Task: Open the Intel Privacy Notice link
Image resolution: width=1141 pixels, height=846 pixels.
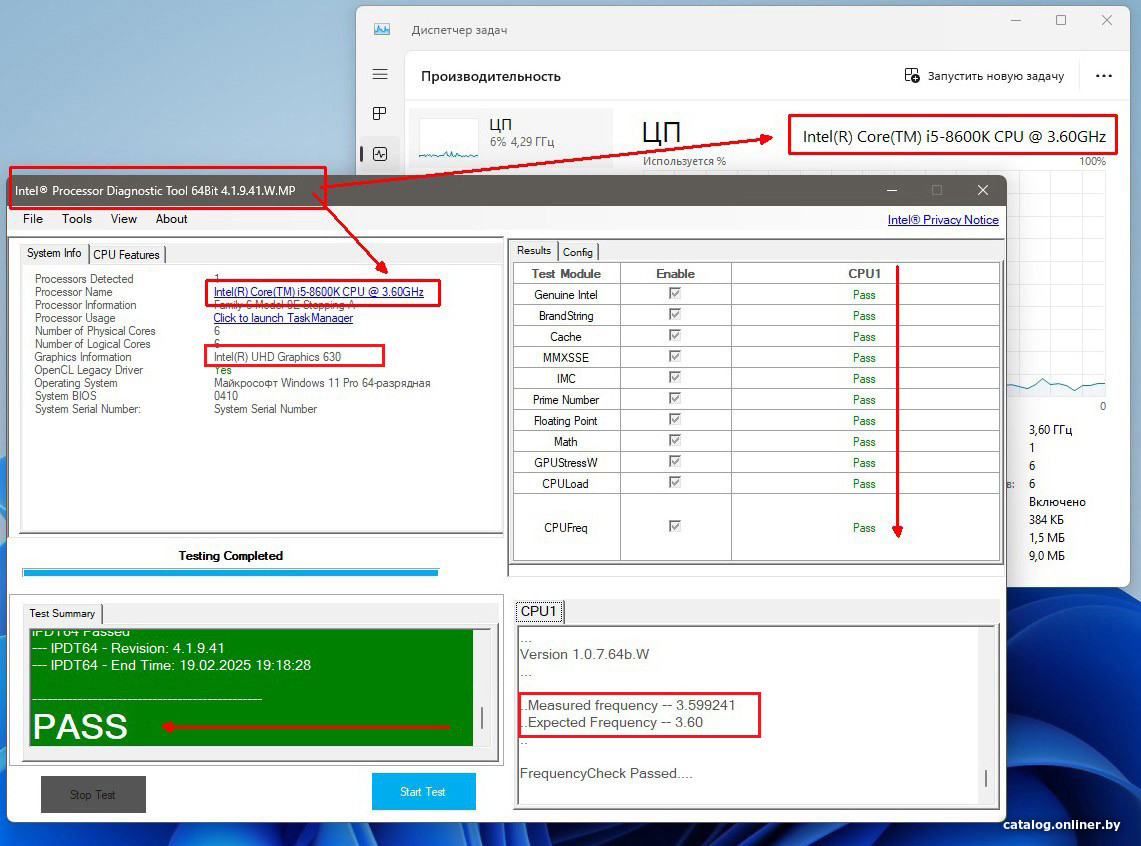Action: [942, 220]
